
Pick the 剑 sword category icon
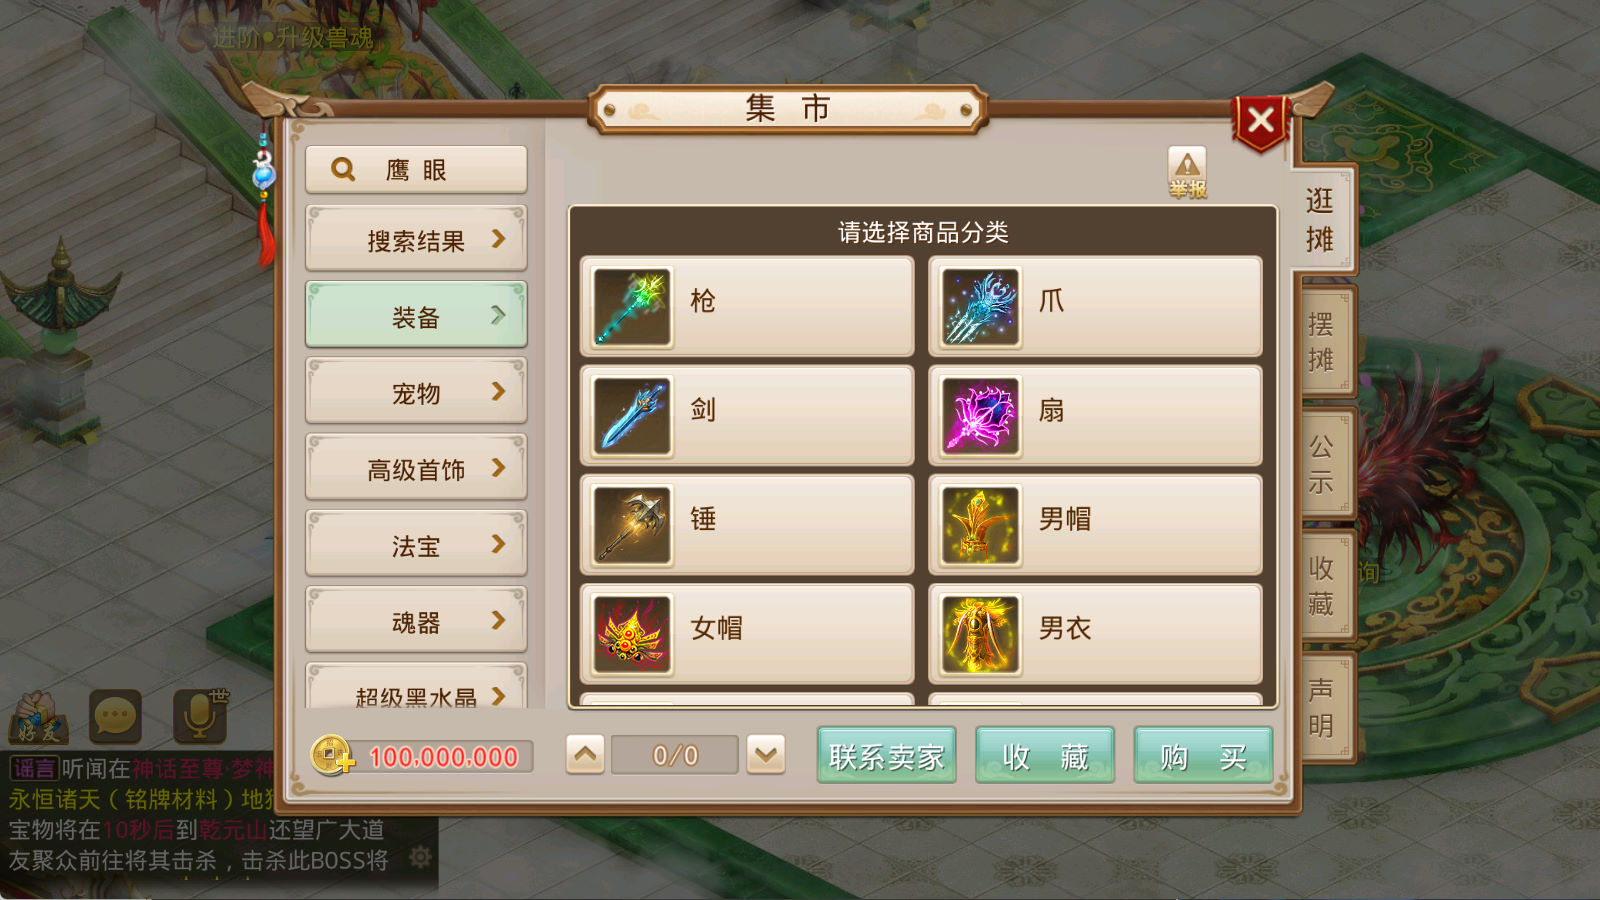632,416
